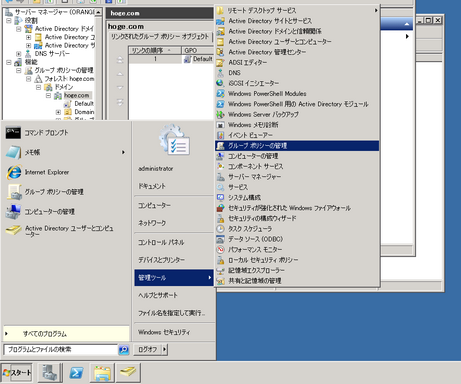
Task: Open データ ソース (ODBC)
Action: coord(255,239)
